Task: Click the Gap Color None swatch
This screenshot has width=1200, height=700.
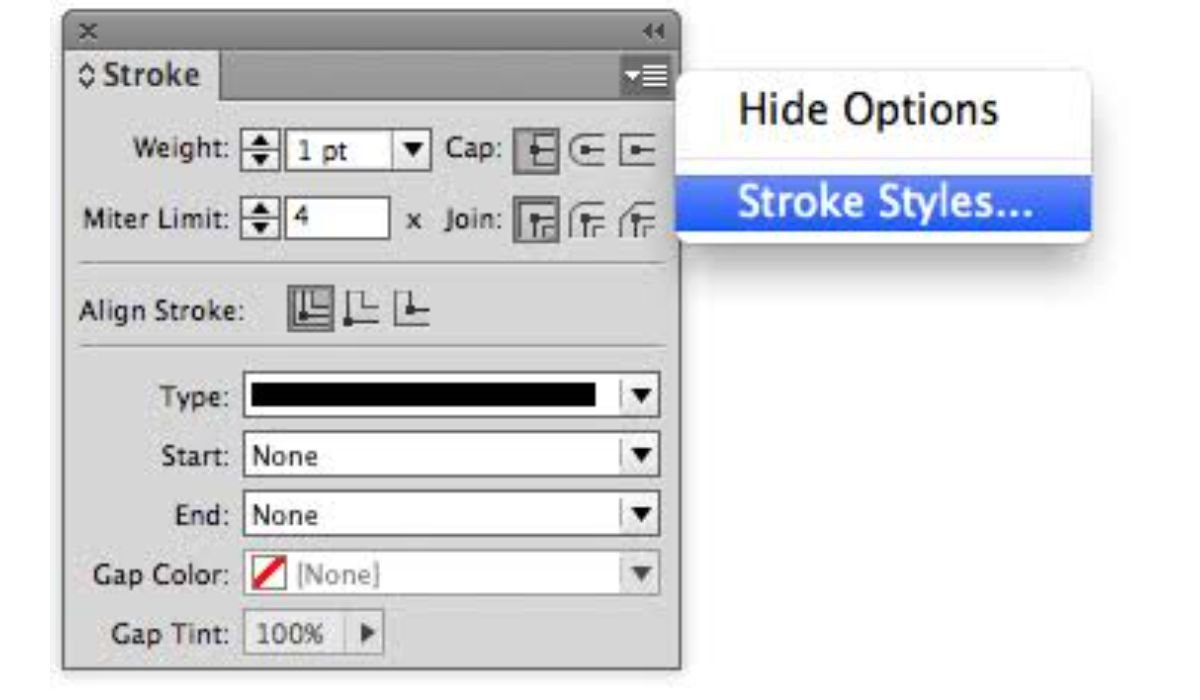Action: click(x=267, y=575)
